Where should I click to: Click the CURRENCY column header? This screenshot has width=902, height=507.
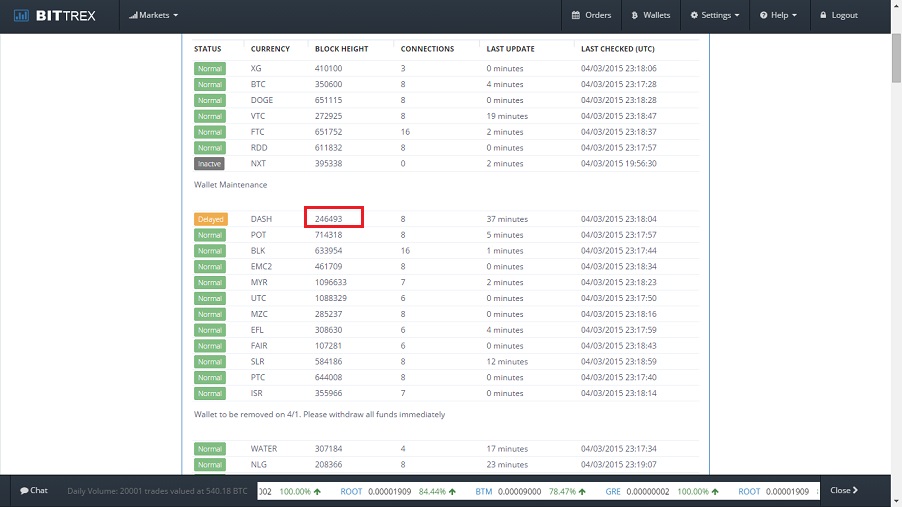[x=270, y=49]
